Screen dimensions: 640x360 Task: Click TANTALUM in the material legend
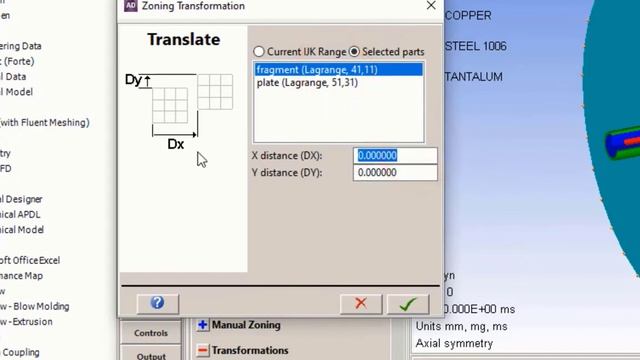point(474,77)
